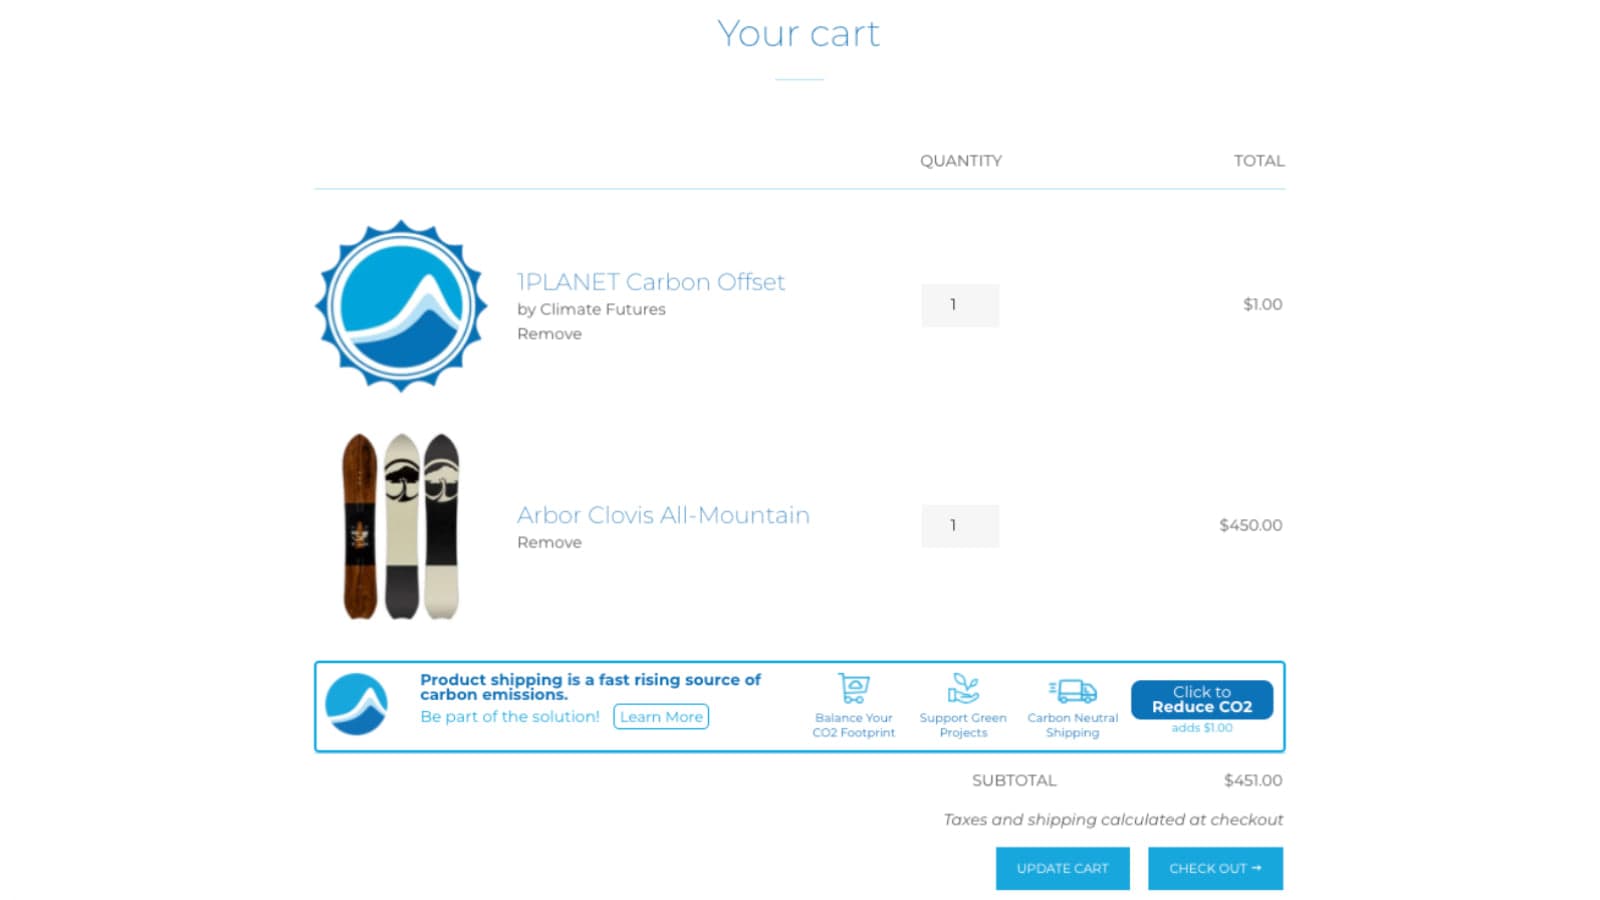Image resolution: width=1600 pixels, height=900 pixels.
Task: Click the Learn More button
Action: (661, 716)
